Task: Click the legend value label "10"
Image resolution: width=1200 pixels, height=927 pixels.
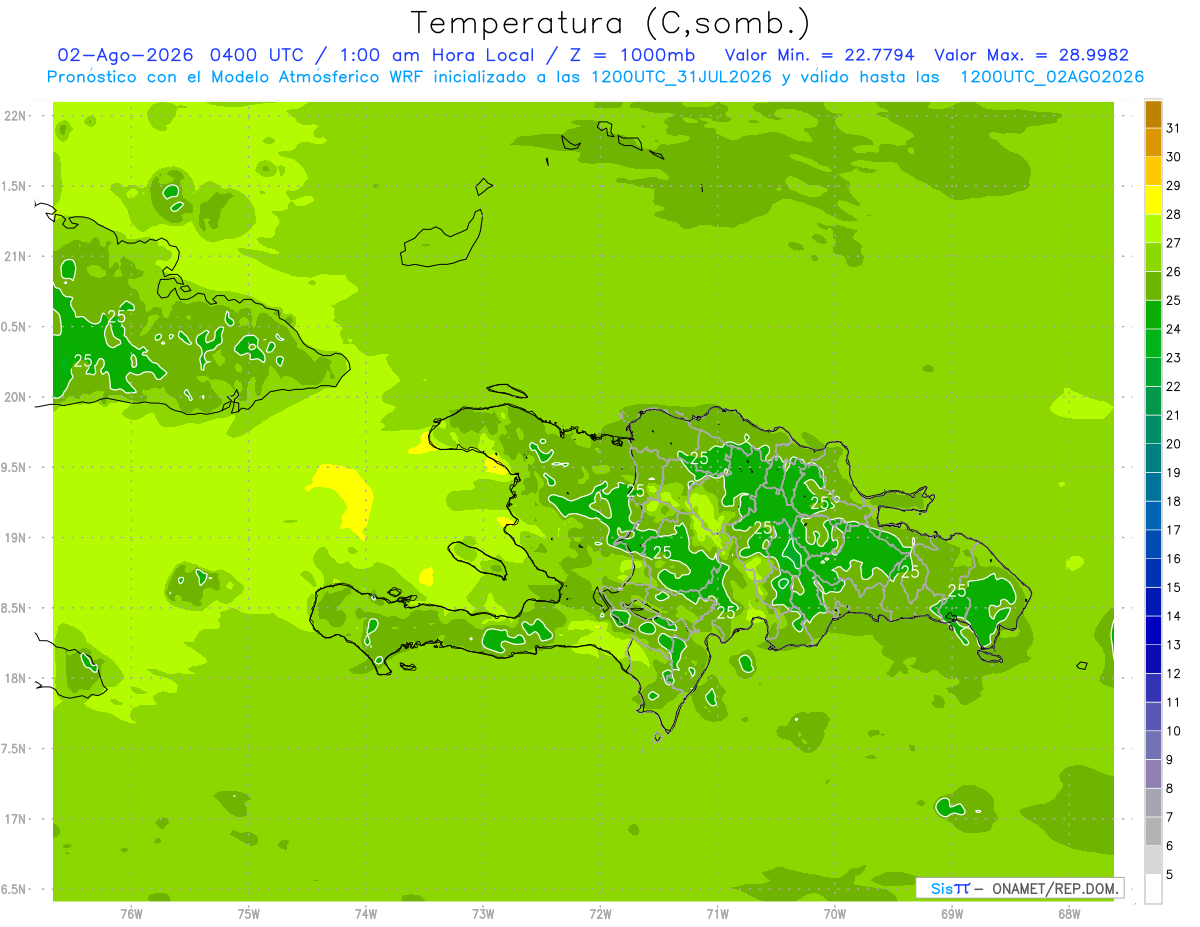Action: point(1174,731)
